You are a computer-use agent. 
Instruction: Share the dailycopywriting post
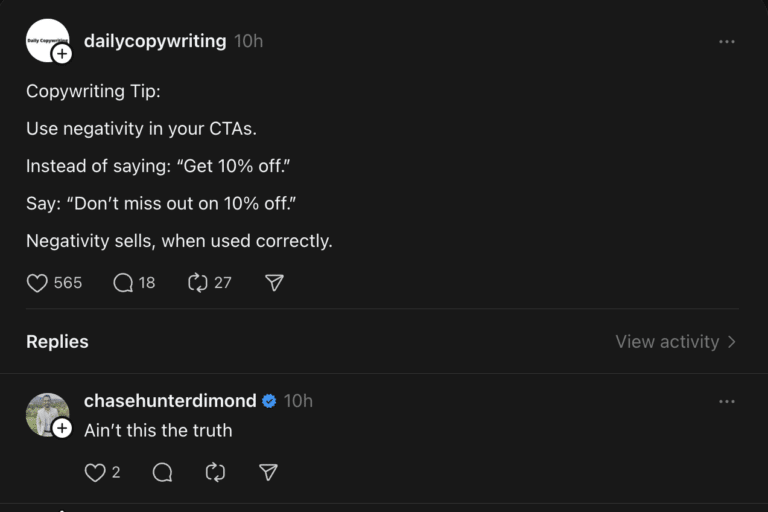pos(275,283)
